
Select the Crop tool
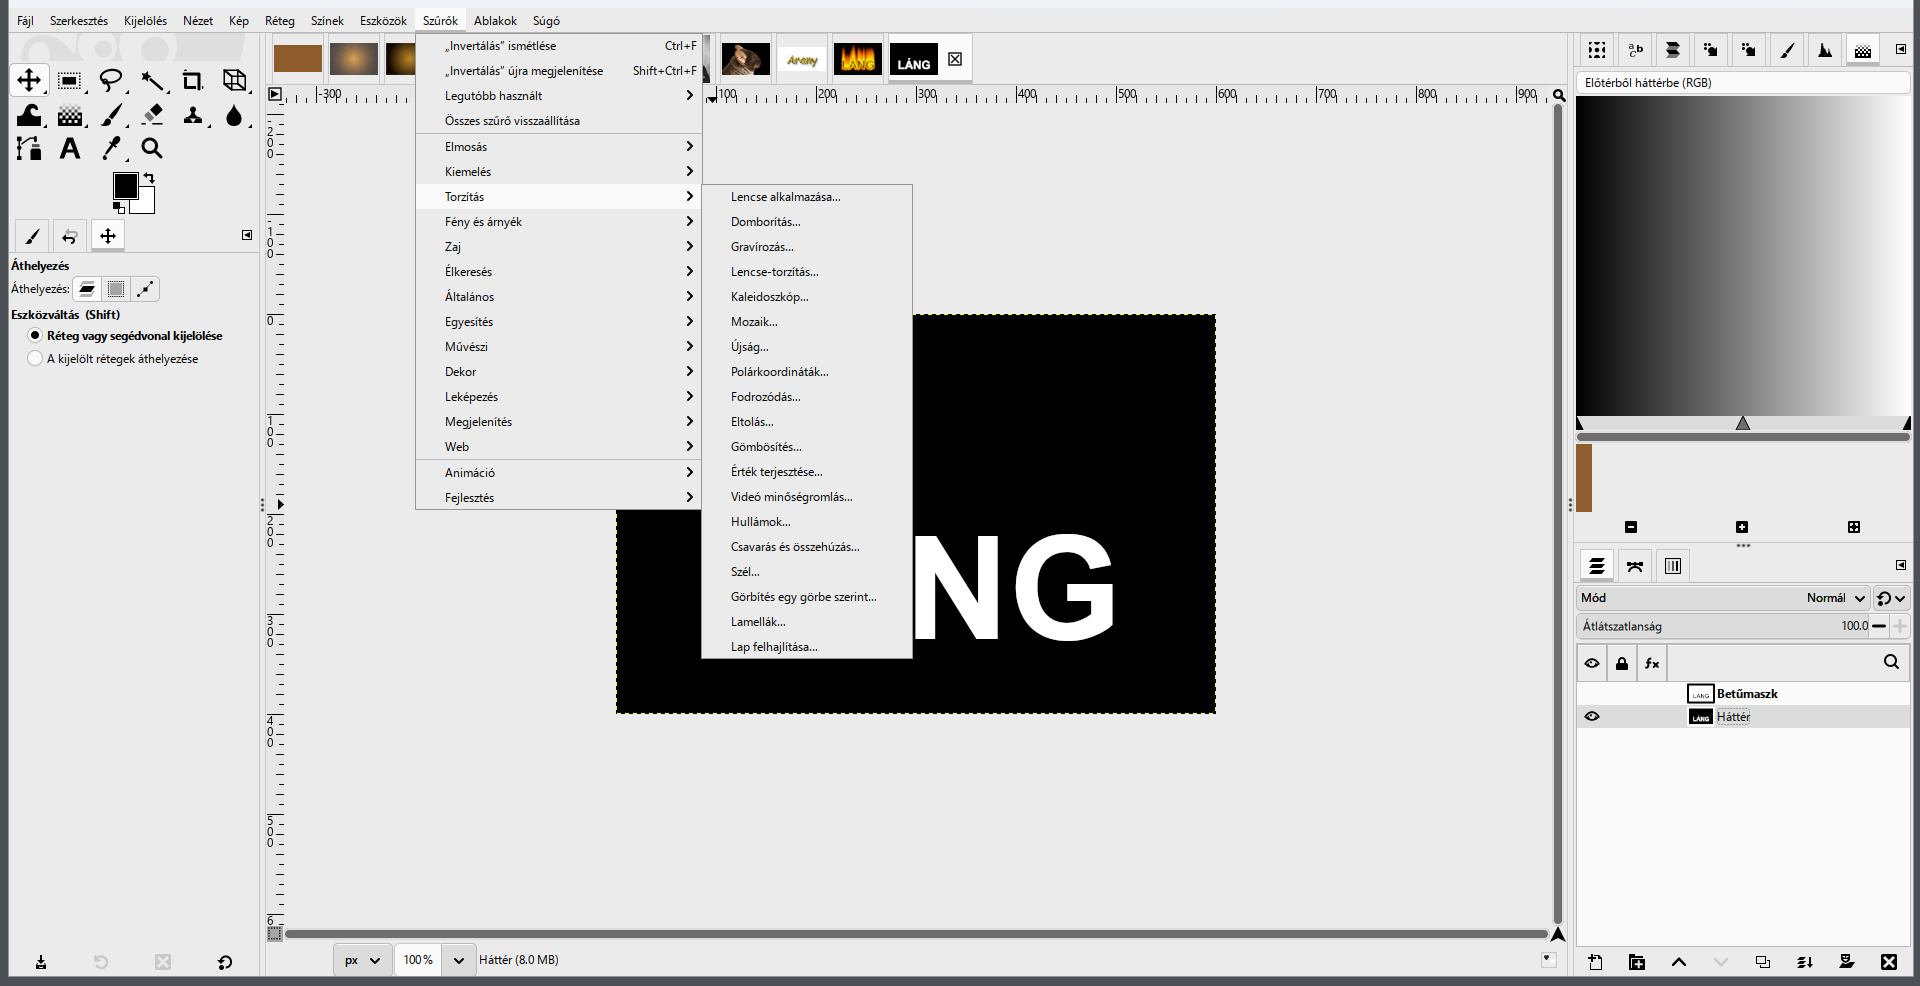tap(192, 81)
